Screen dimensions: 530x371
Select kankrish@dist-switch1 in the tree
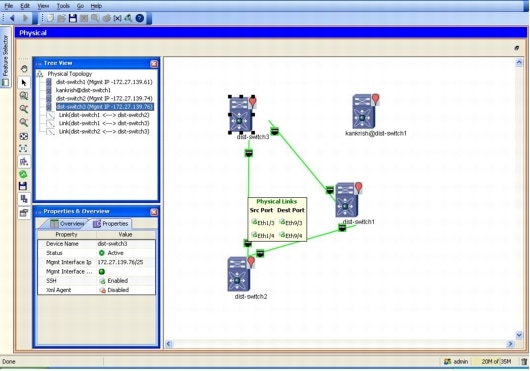point(83,90)
